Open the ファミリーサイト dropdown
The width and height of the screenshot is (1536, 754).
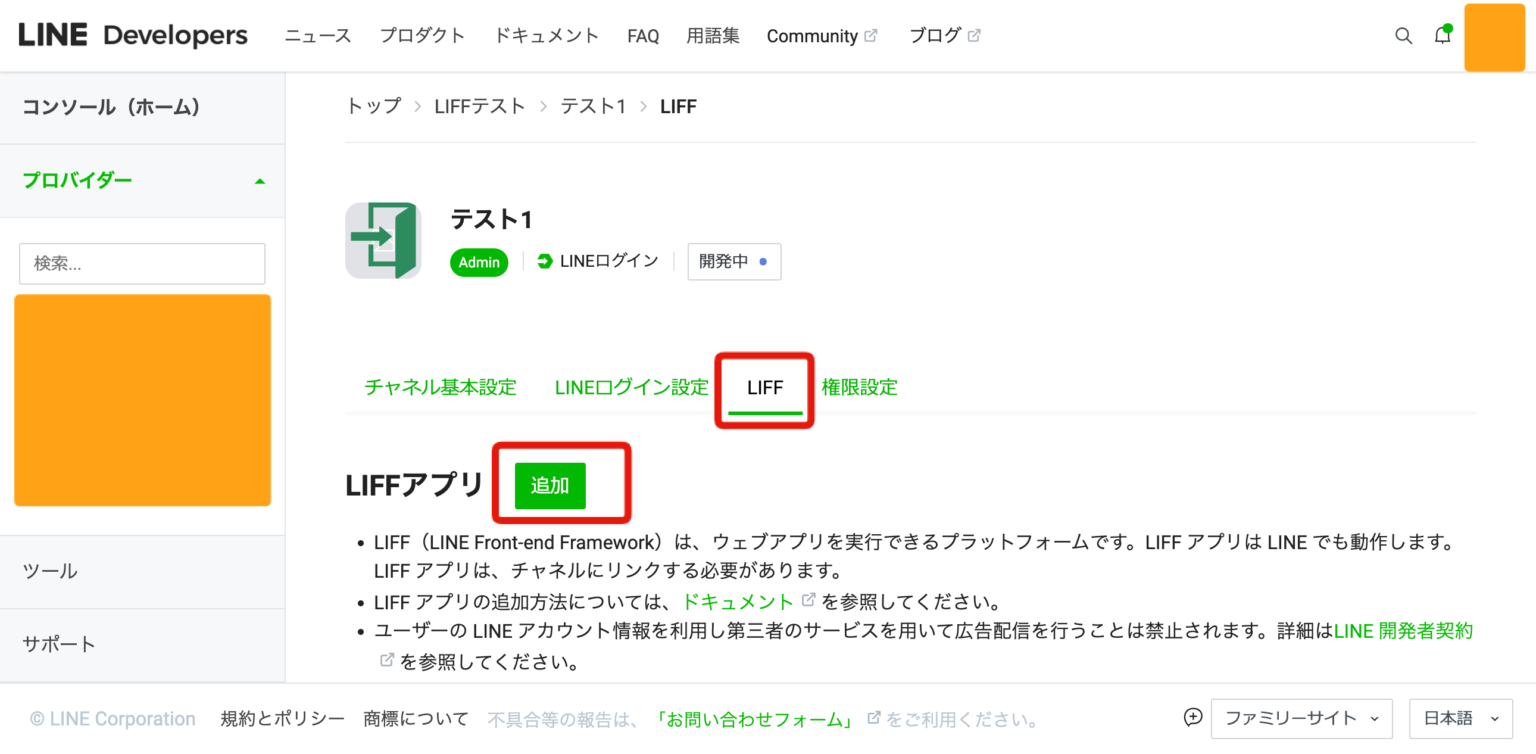(1301, 718)
